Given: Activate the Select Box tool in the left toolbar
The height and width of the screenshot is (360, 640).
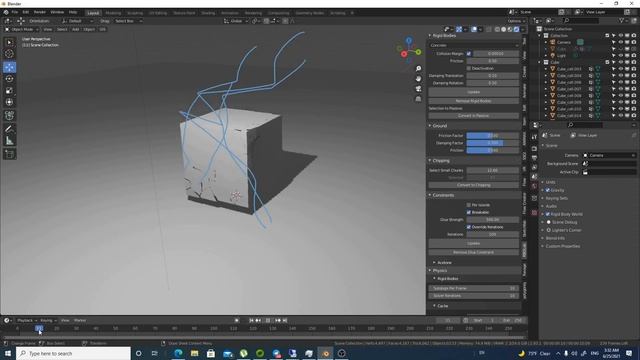Looking at the screenshot, I should pos(9,42).
